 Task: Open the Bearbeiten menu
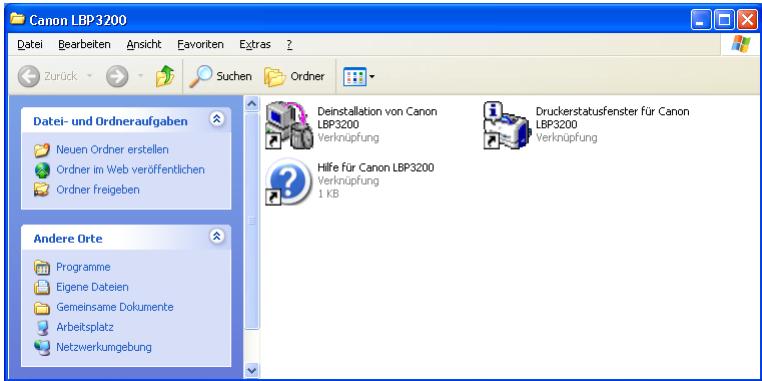pyautogui.click(x=85, y=45)
